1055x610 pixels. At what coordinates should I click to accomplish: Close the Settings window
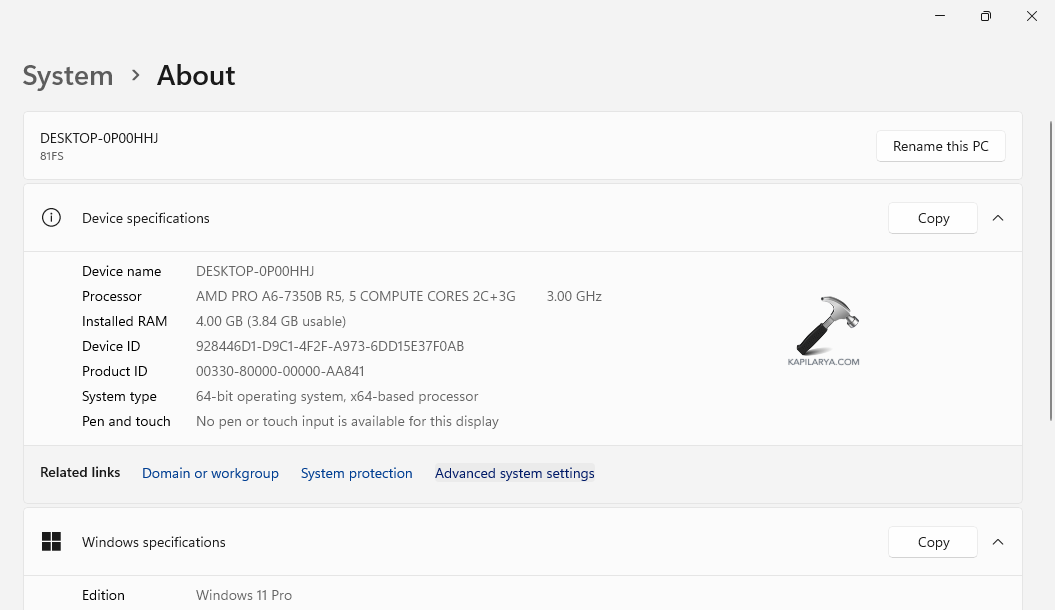[1032, 16]
